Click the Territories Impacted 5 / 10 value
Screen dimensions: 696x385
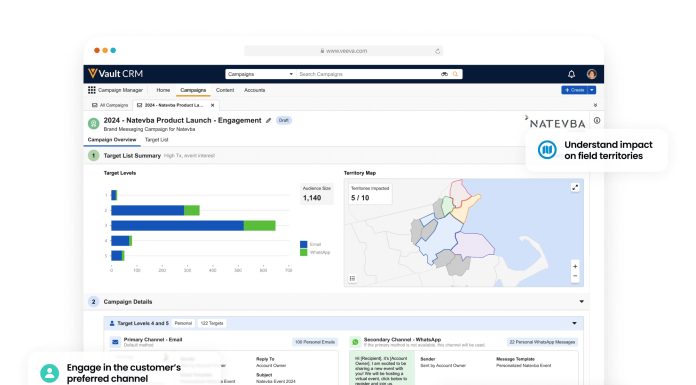click(360, 198)
